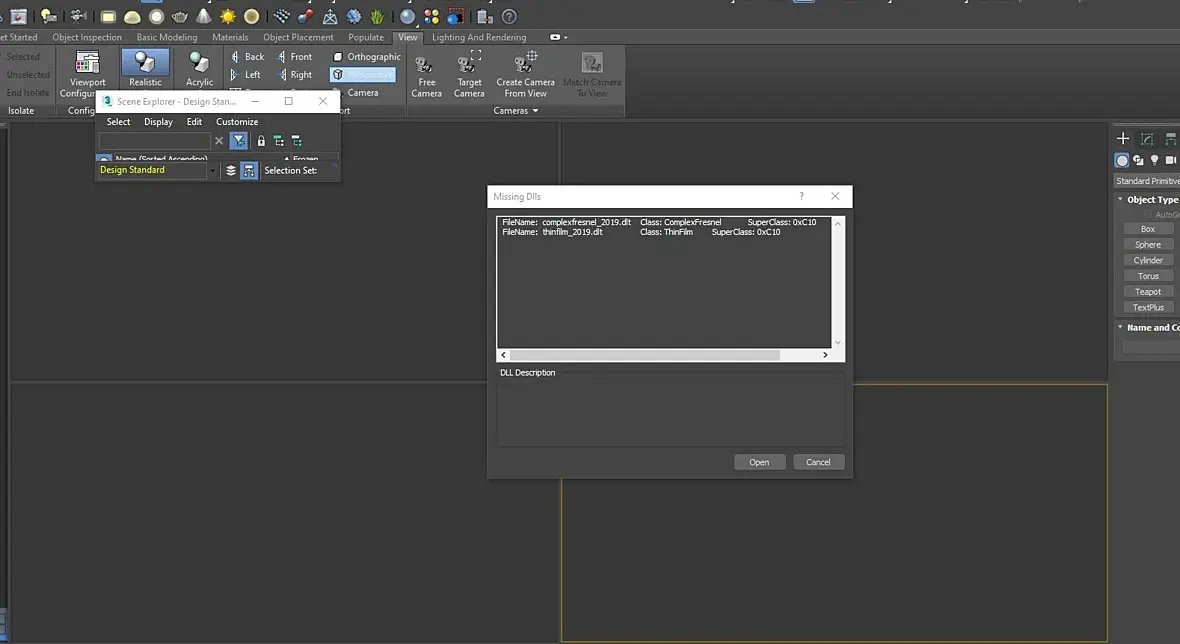Toggle the Scene Explorer lock icon
The image size is (1180, 644).
click(261, 141)
